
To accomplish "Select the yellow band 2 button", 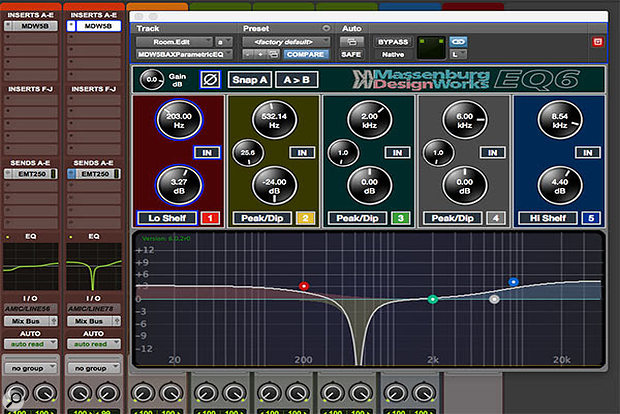I will 305,218.
